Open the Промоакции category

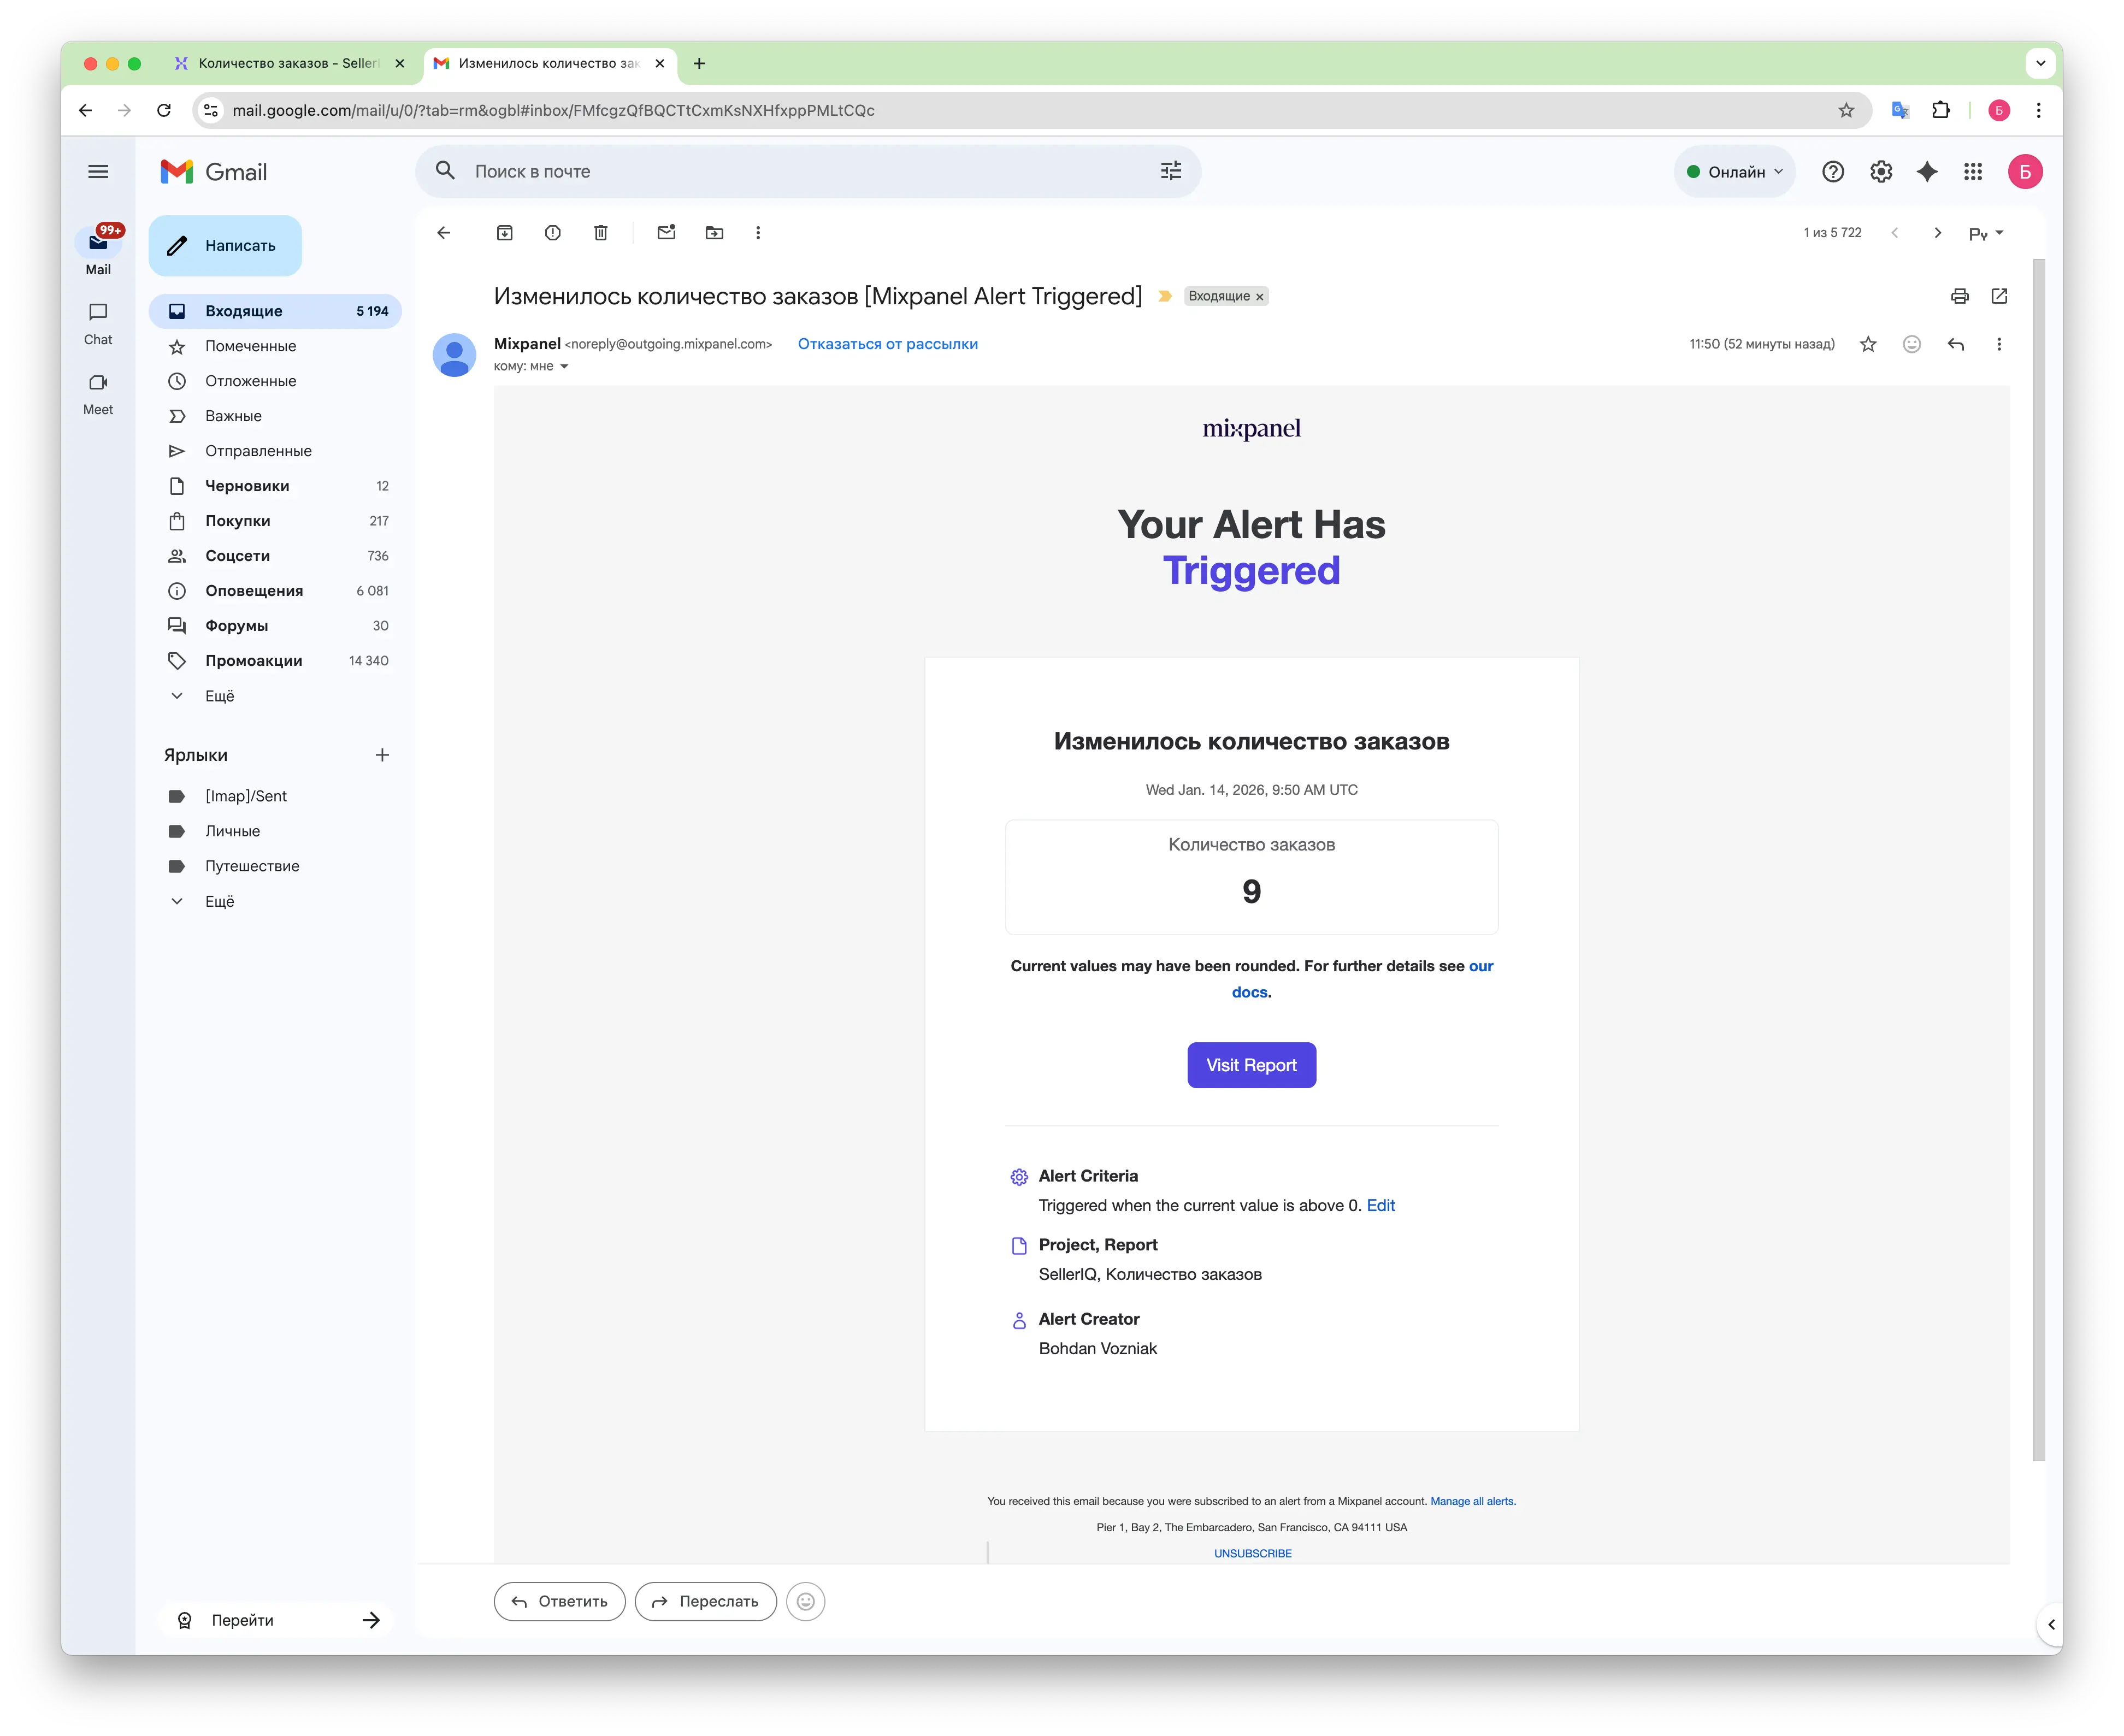coord(275,661)
